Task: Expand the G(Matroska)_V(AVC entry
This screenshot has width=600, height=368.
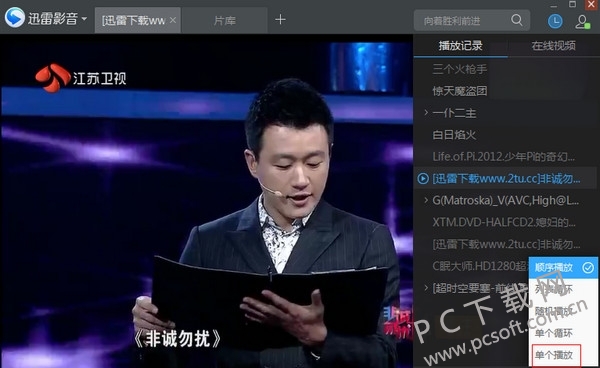Action: pyautogui.click(x=426, y=200)
